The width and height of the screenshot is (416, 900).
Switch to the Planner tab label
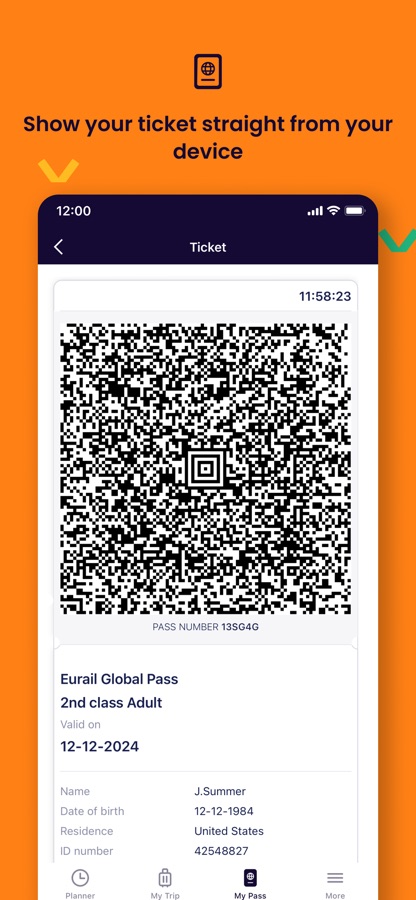pos(80,895)
